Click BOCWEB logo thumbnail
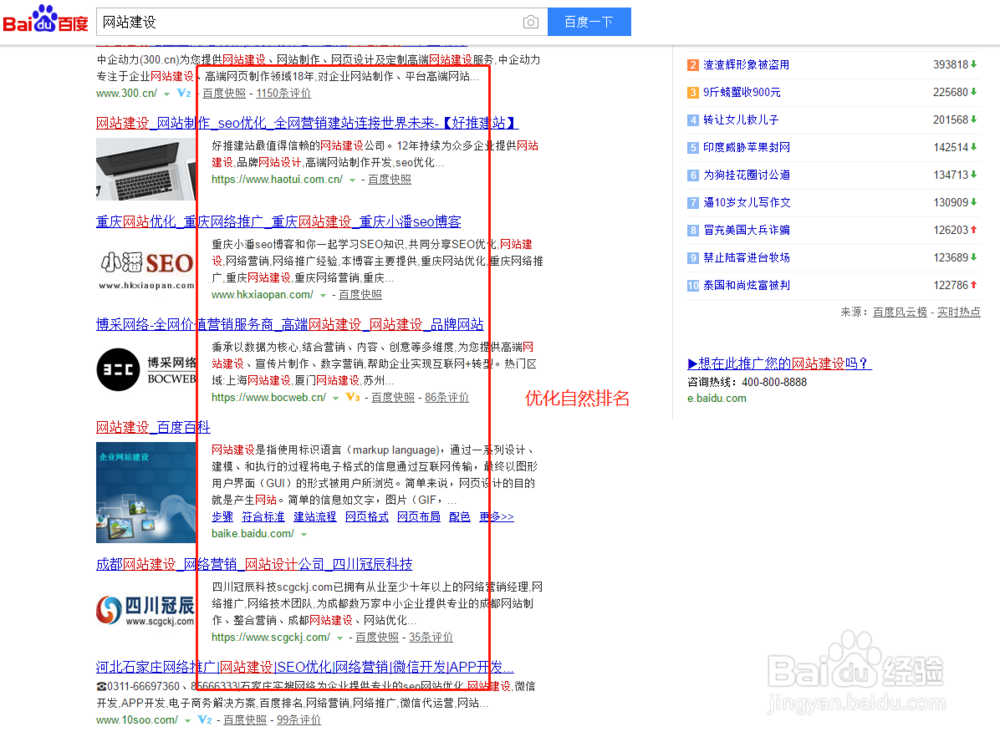Viewport: 1000px width, 737px height. click(x=146, y=370)
